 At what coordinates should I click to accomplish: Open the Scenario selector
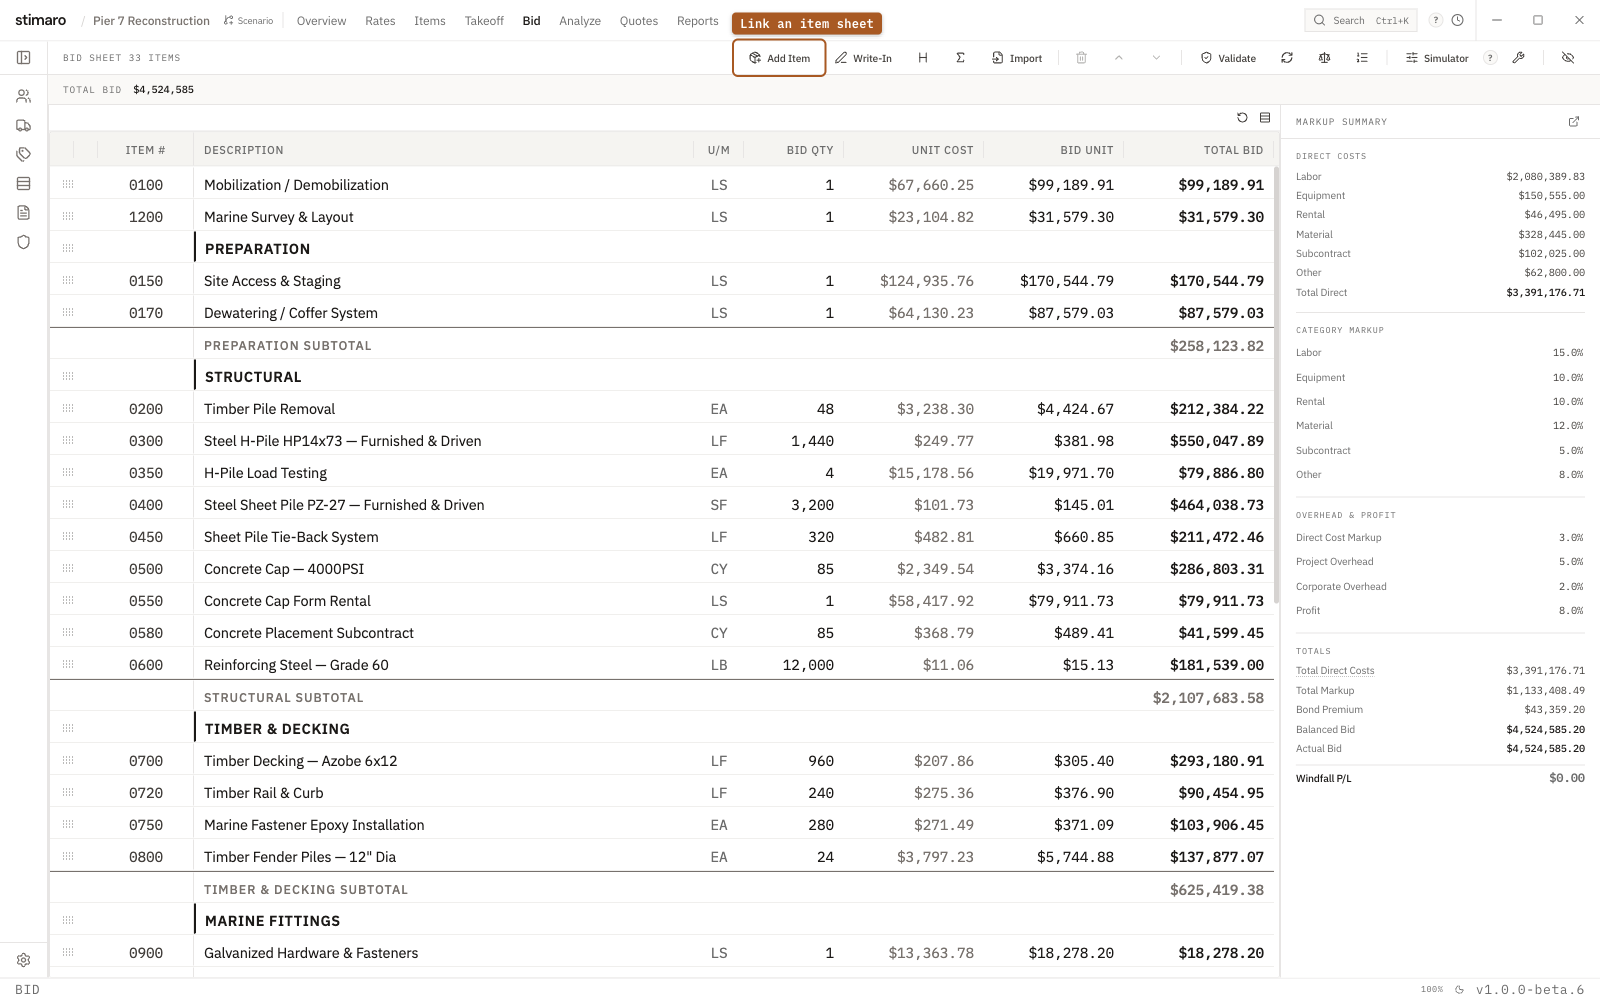[x=248, y=21]
